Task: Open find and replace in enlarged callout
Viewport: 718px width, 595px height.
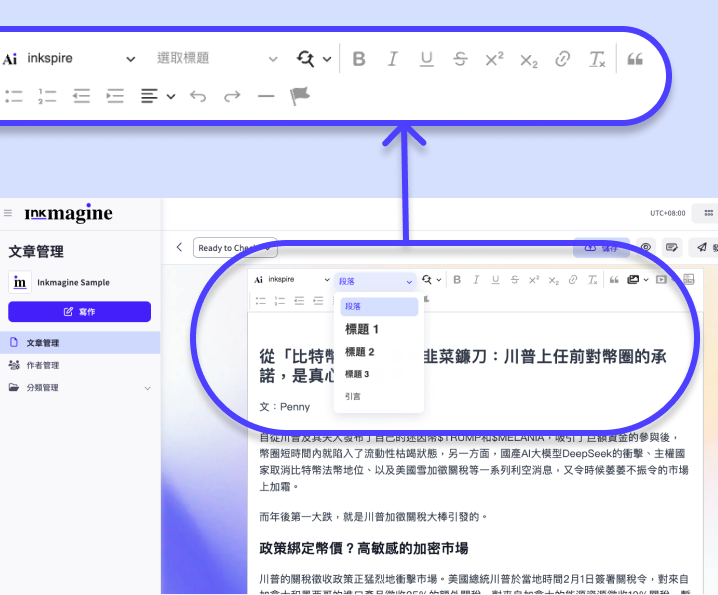Action: tap(305, 59)
